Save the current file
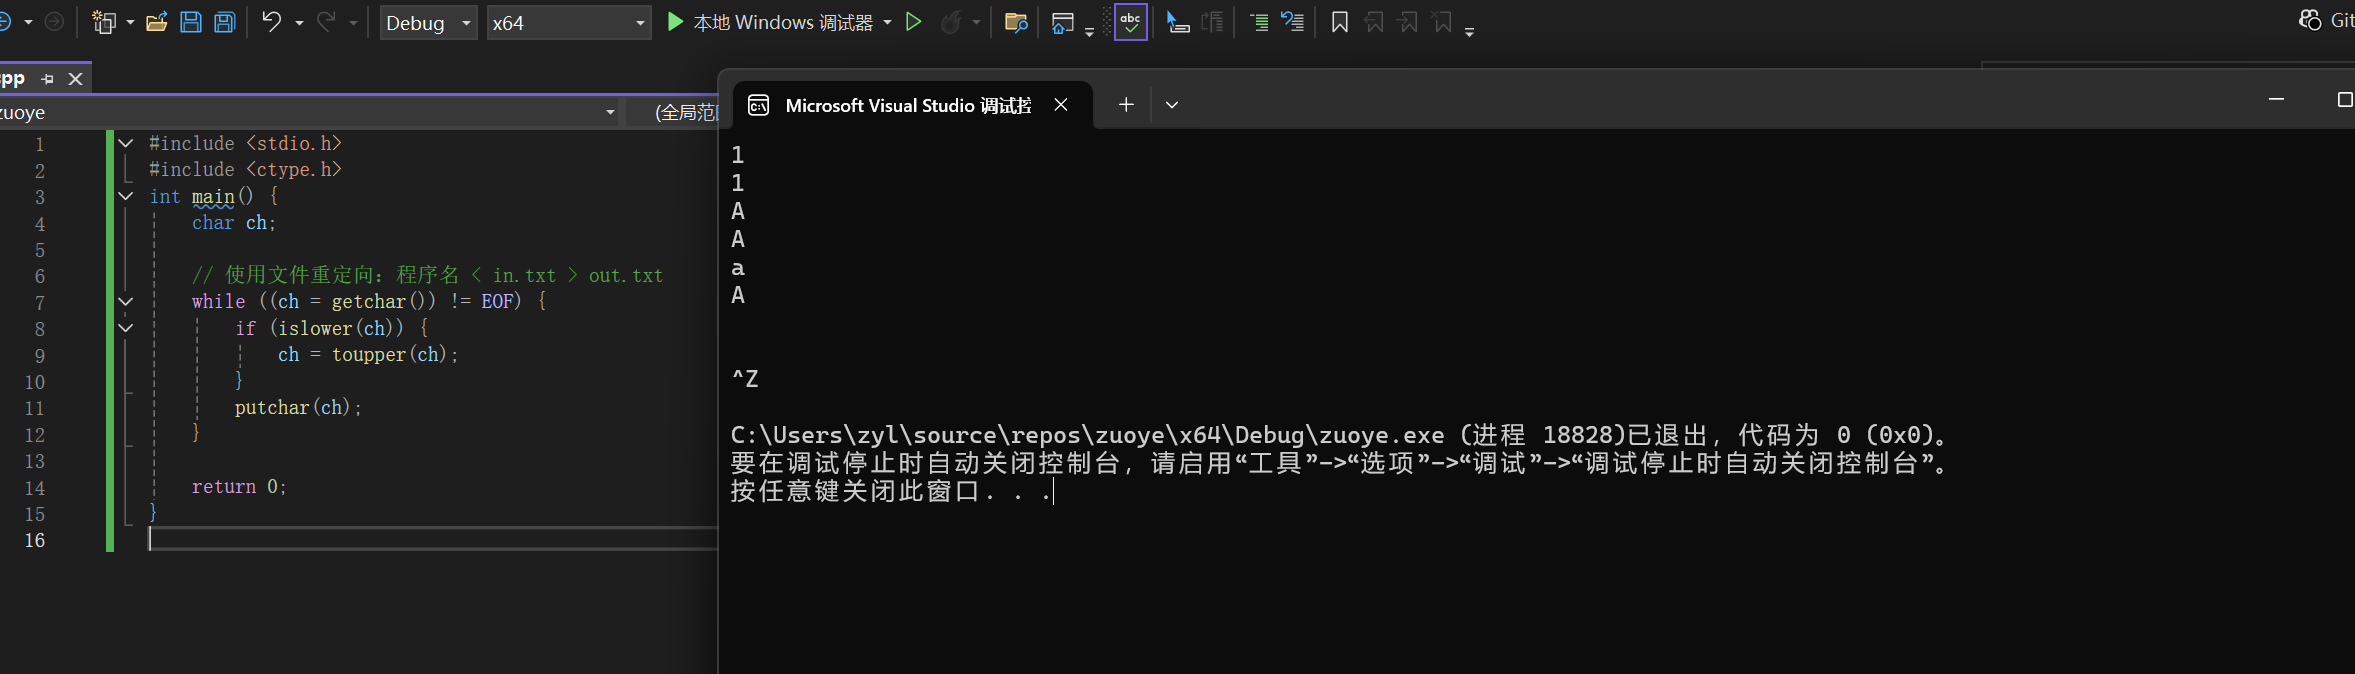Viewport: 2355px width, 674px height. (x=191, y=22)
